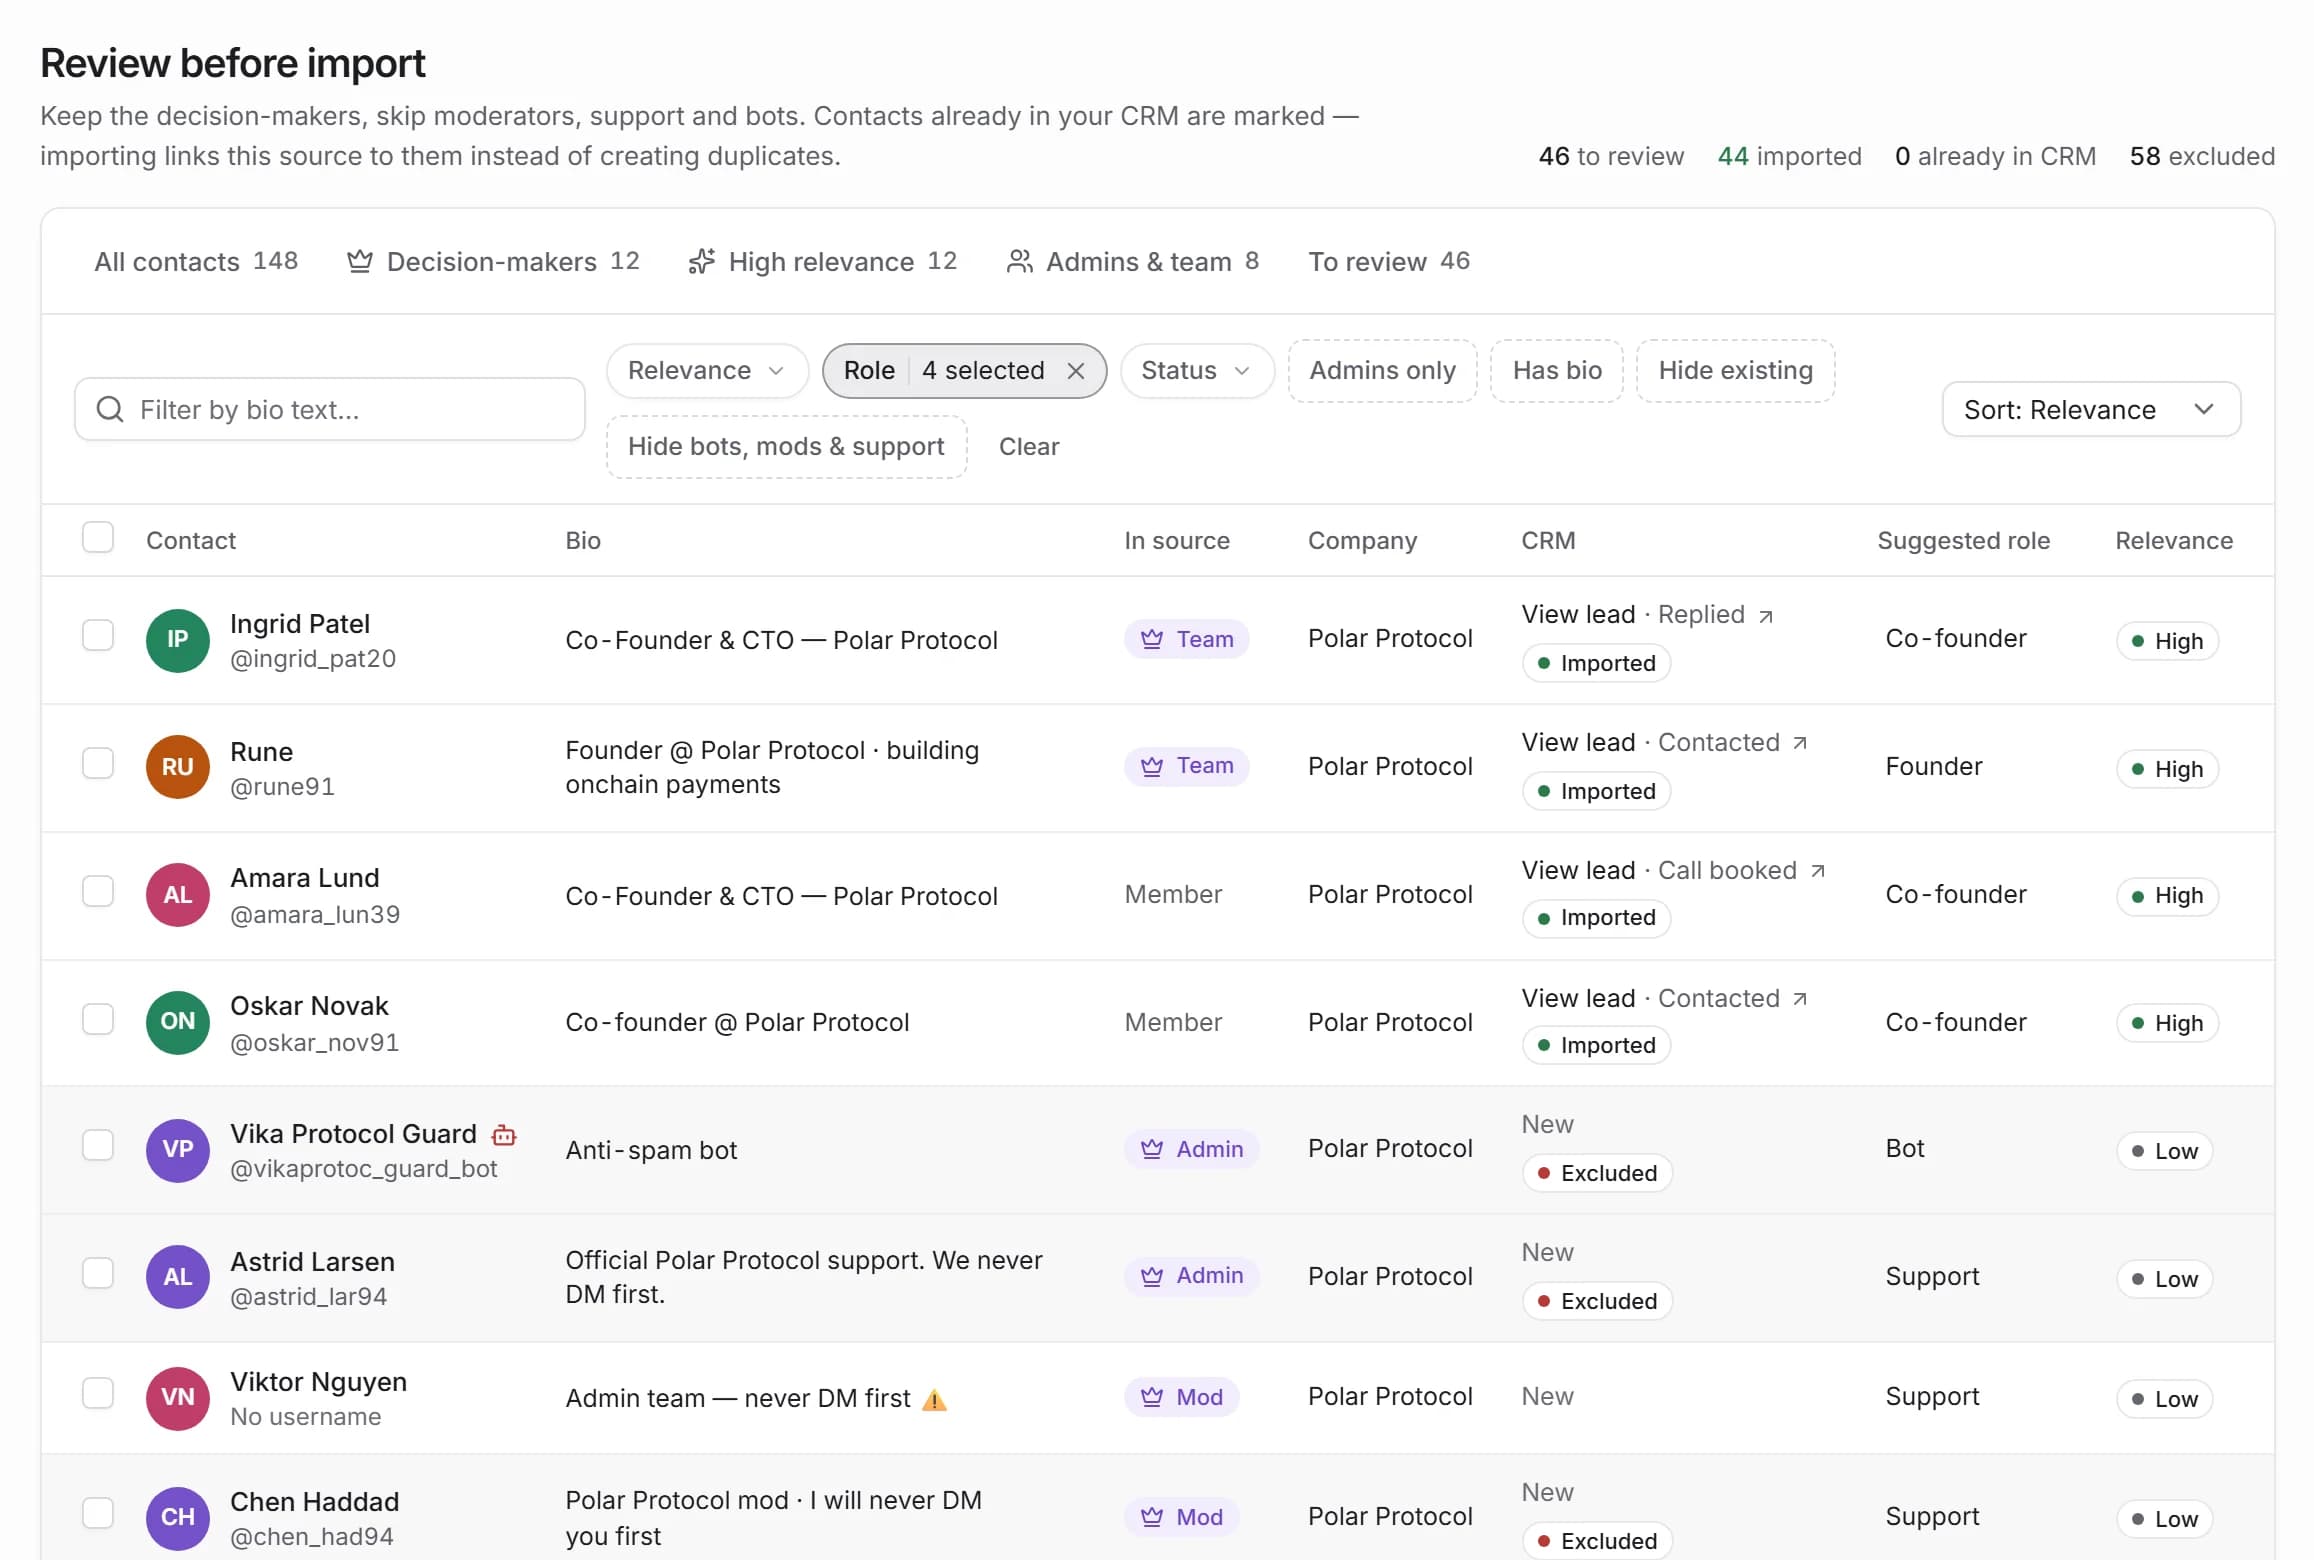Switch to the All contacts tab
Screen dimensions: 2314x1560
coord(196,262)
